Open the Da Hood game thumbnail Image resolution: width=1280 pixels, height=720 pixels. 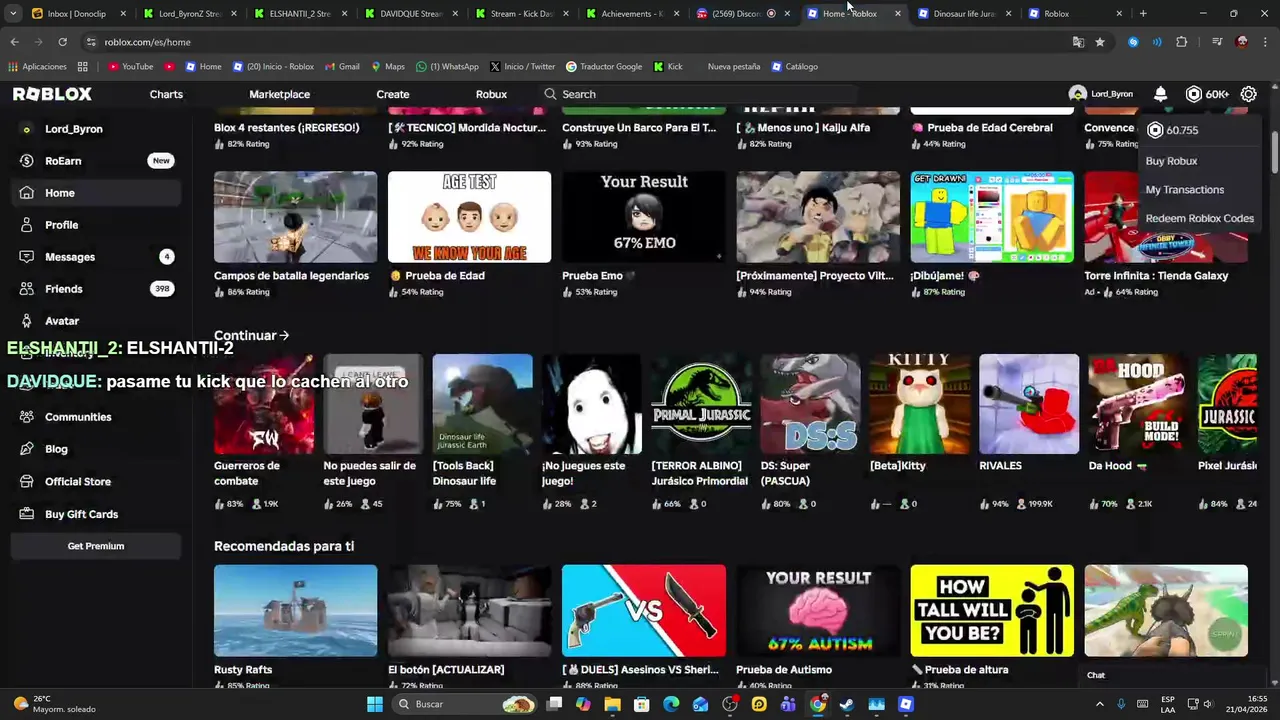click(x=1138, y=404)
